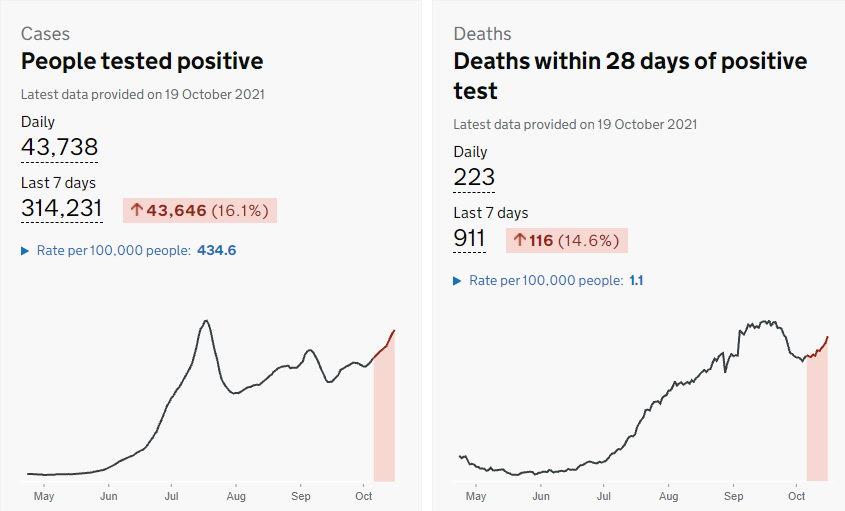Expand cases Rate per 100,000 people triangle
Image resolution: width=845 pixels, height=511 pixels.
pos(25,250)
